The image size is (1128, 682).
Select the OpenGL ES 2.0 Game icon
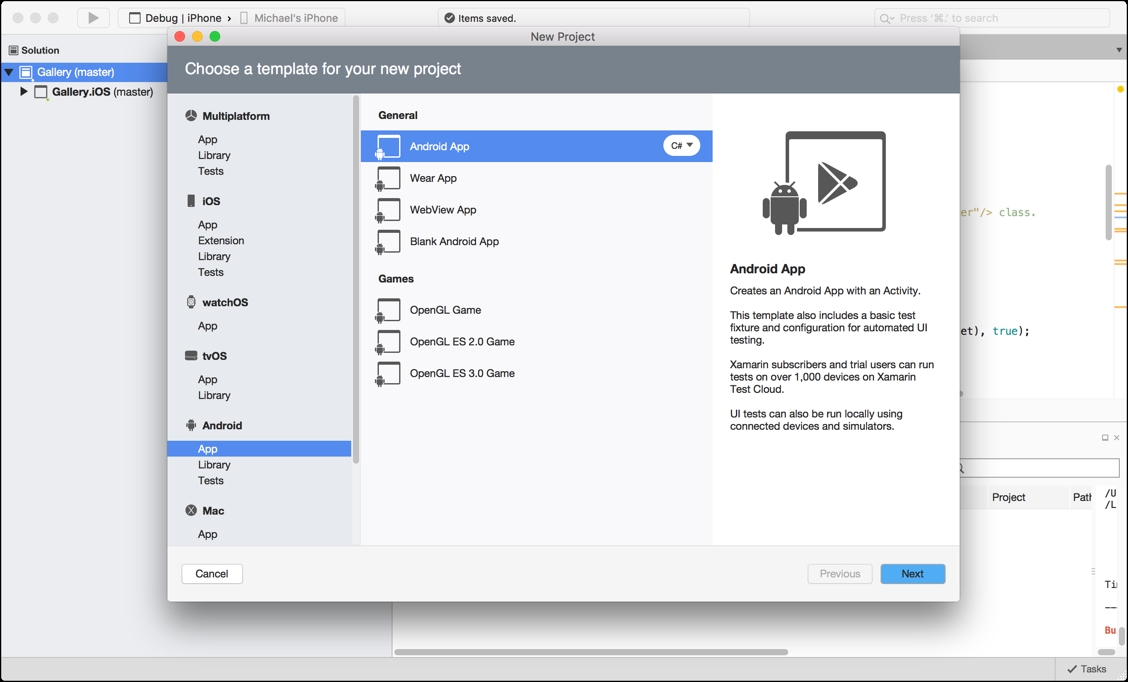388,341
